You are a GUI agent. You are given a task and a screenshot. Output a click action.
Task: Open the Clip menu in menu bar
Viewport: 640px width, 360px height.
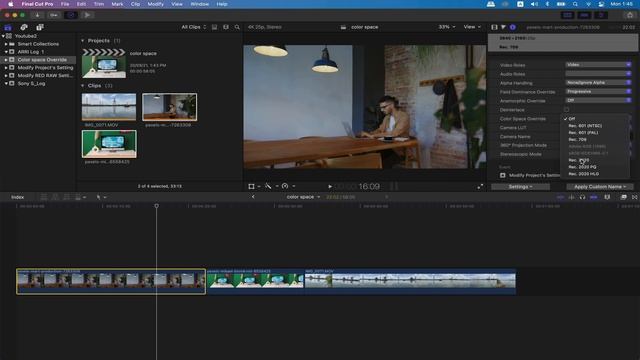click(136, 4)
